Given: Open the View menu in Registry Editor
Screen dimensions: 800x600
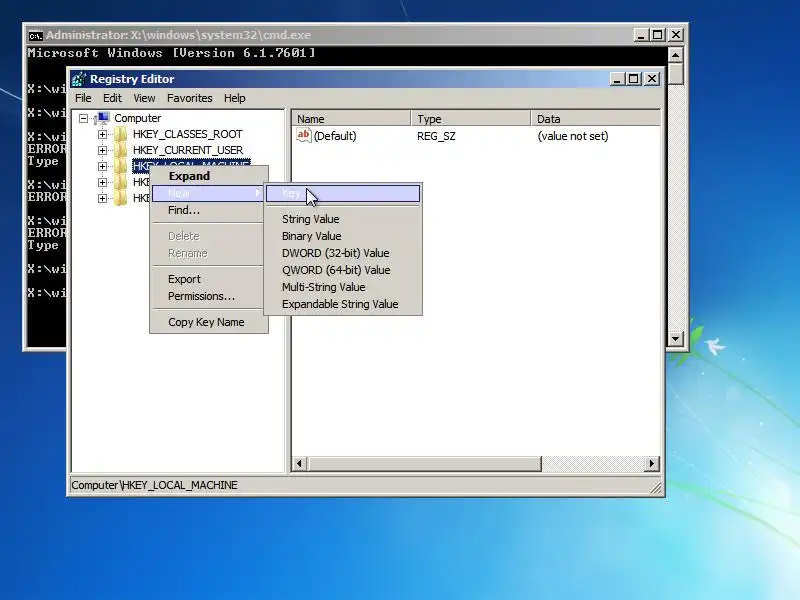Looking at the screenshot, I should tap(144, 98).
